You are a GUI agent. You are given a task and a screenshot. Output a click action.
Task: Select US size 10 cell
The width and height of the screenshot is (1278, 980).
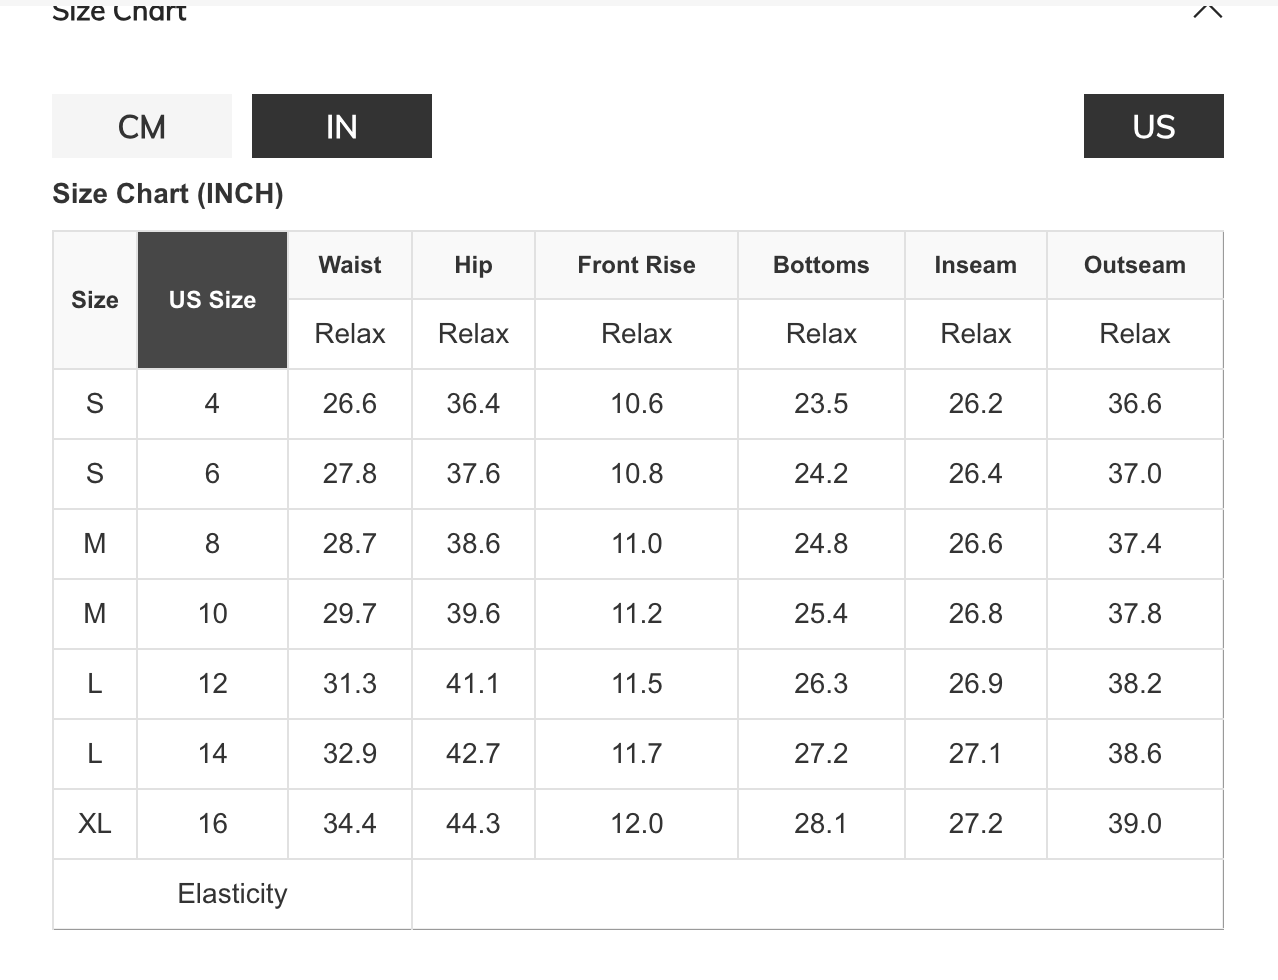pos(212,614)
